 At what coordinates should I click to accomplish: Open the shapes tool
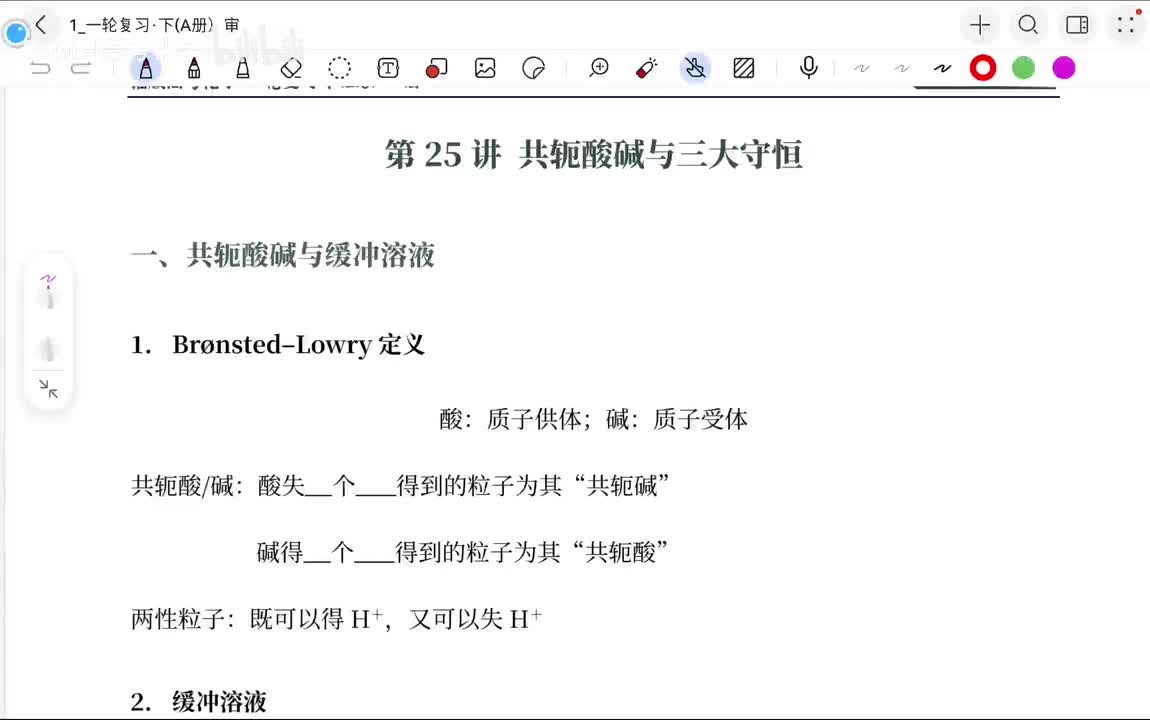click(436, 68)
